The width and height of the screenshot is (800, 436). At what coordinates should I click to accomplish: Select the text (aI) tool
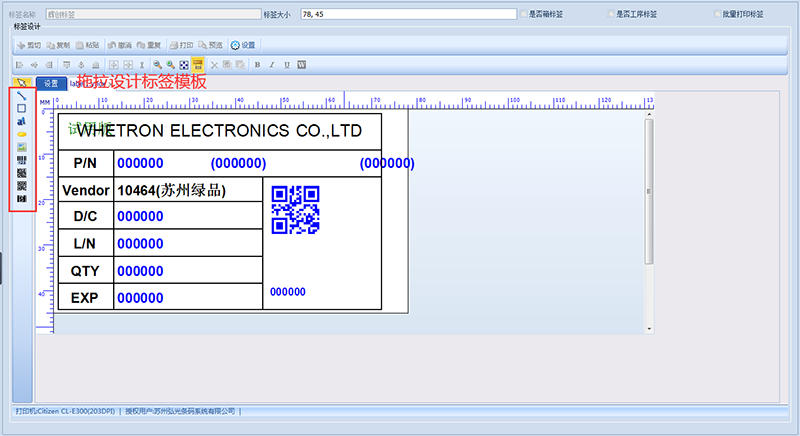point(21,121)
